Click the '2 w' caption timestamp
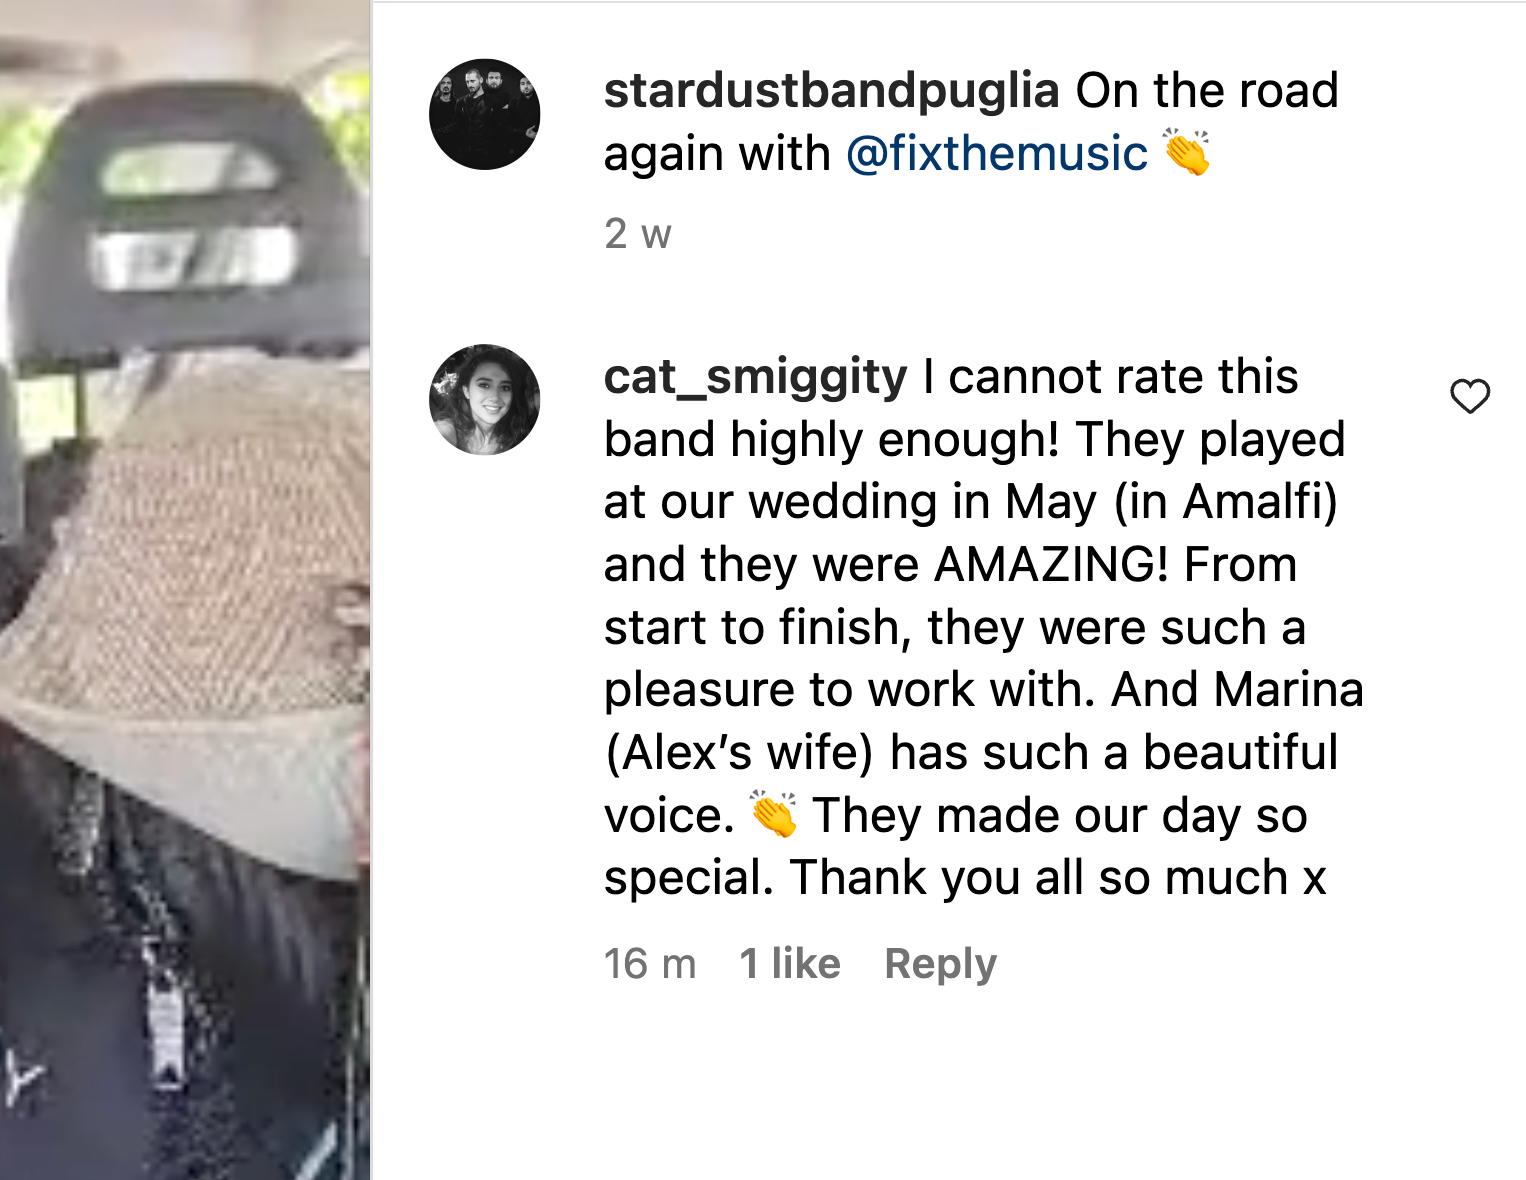1526x1180 pixels. (x=638, y=234)
